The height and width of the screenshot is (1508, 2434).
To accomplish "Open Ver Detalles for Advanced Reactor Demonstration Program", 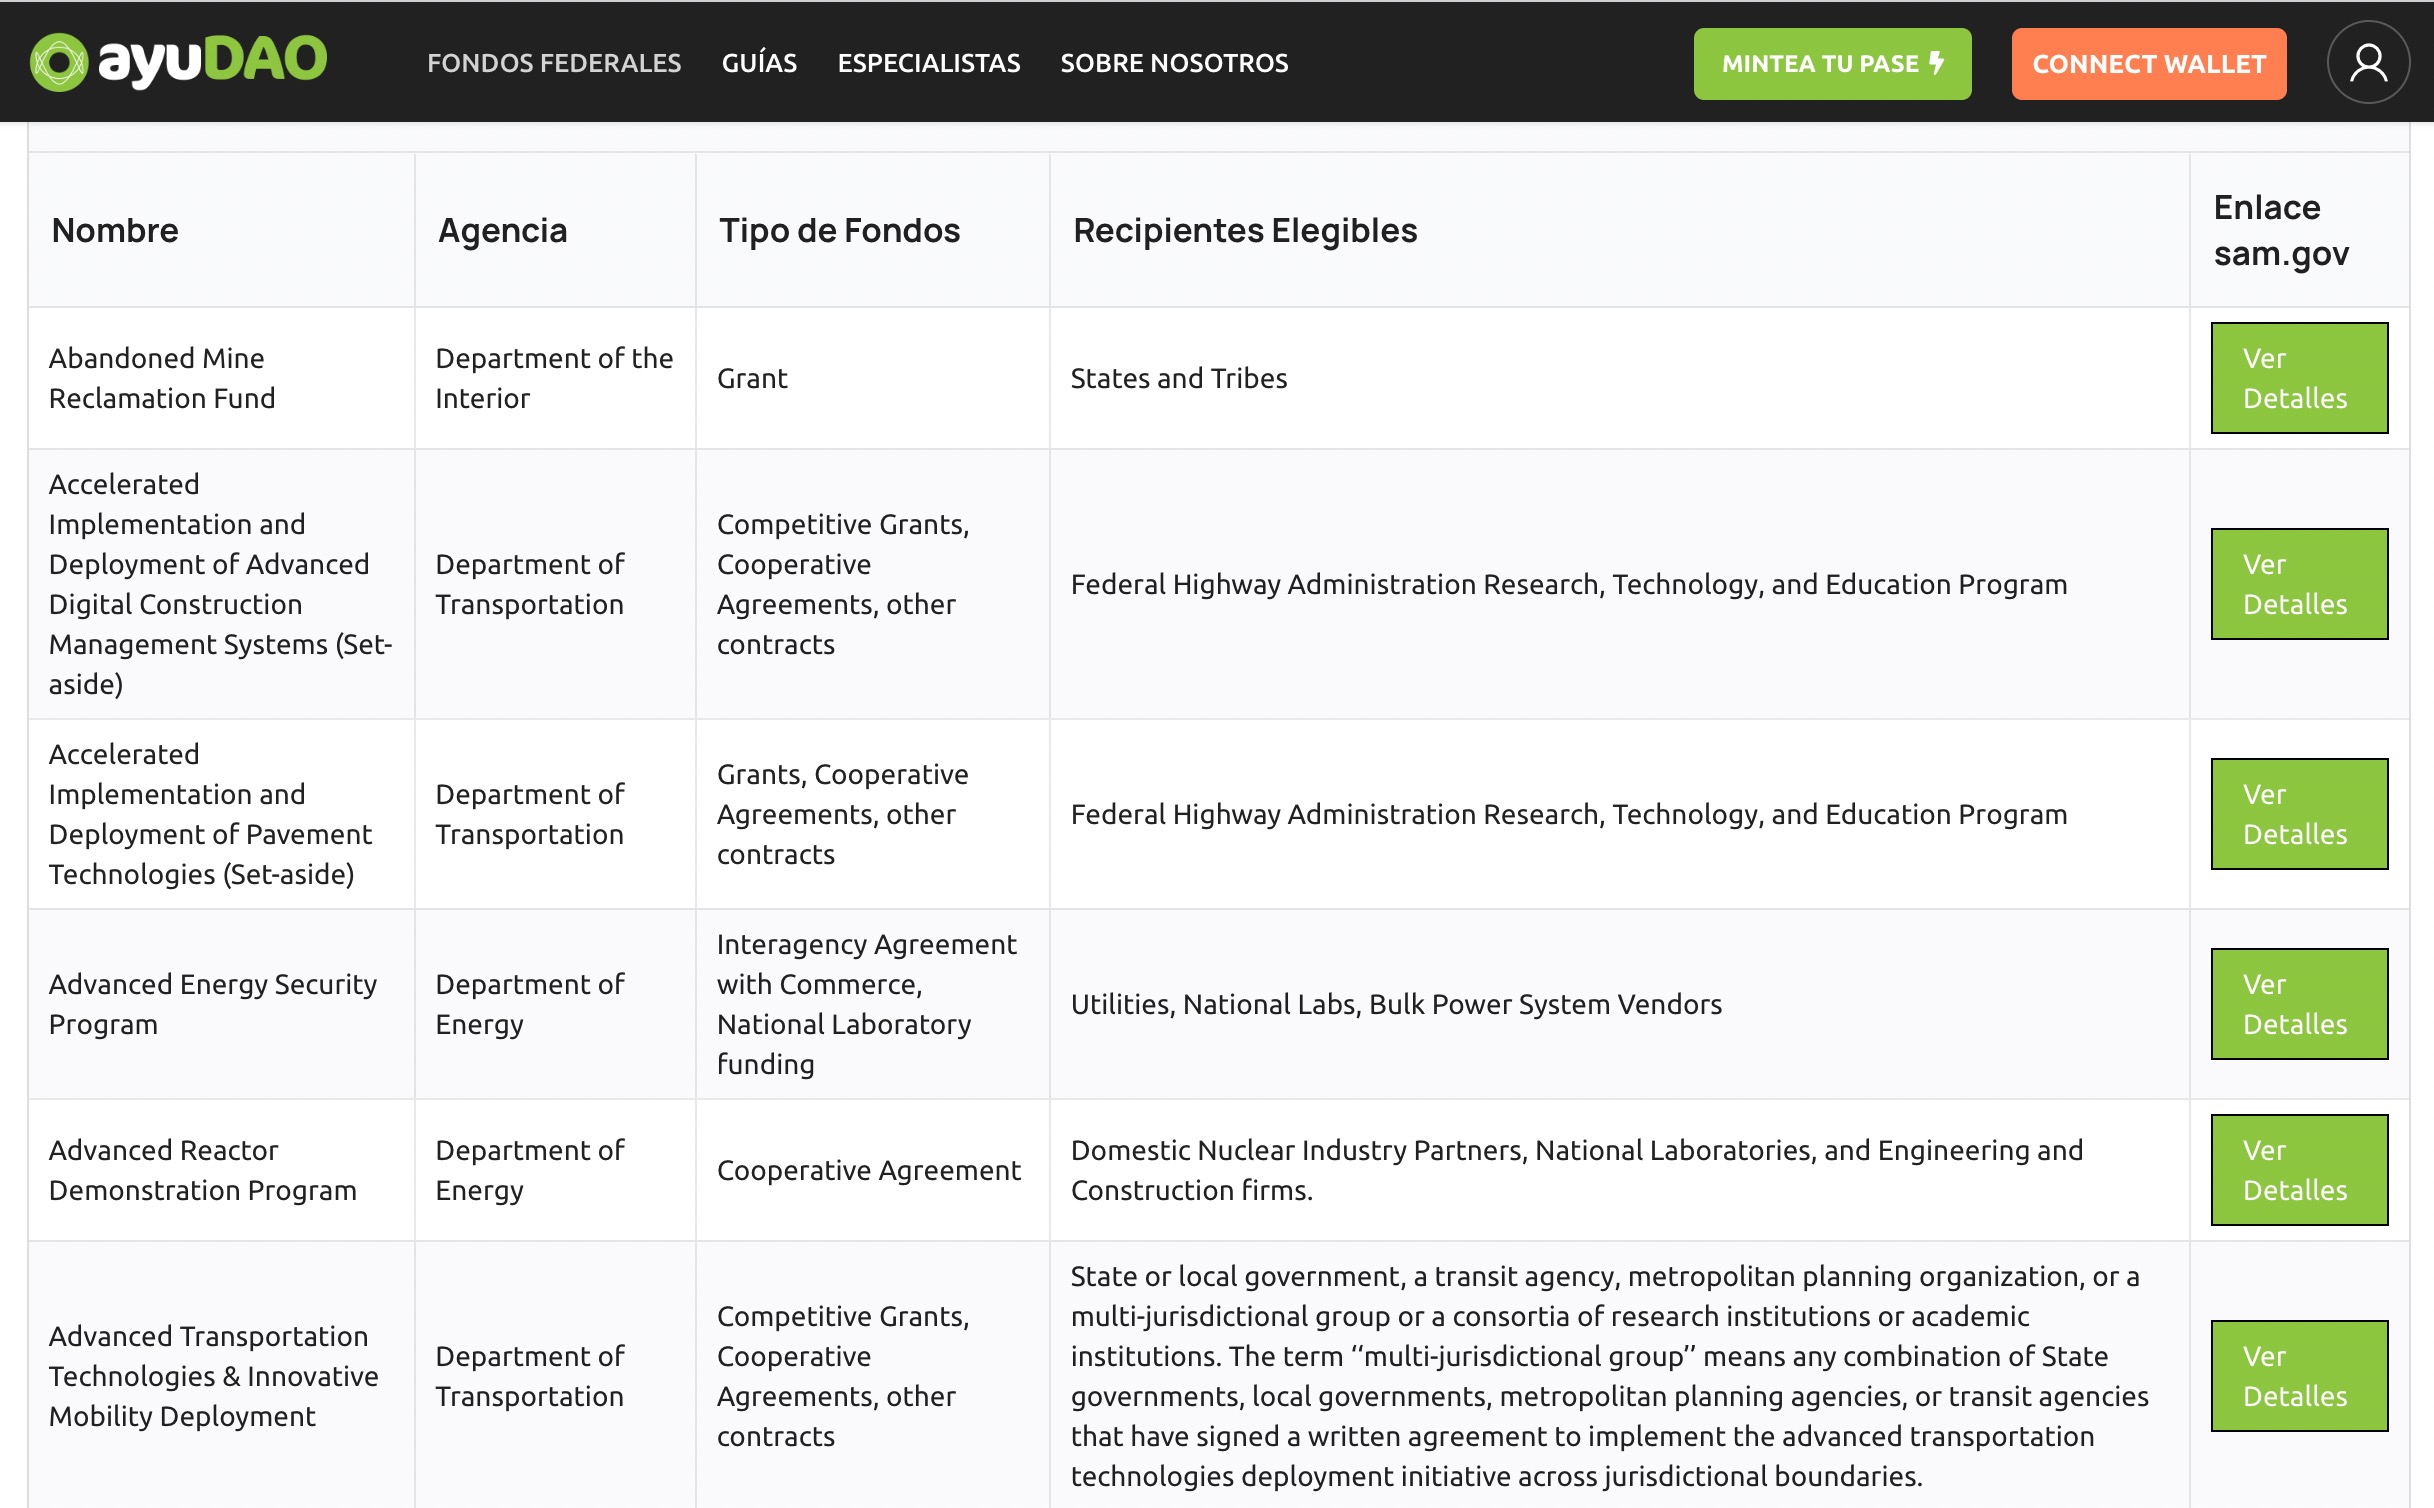I will click(x=2298, y=1170).
